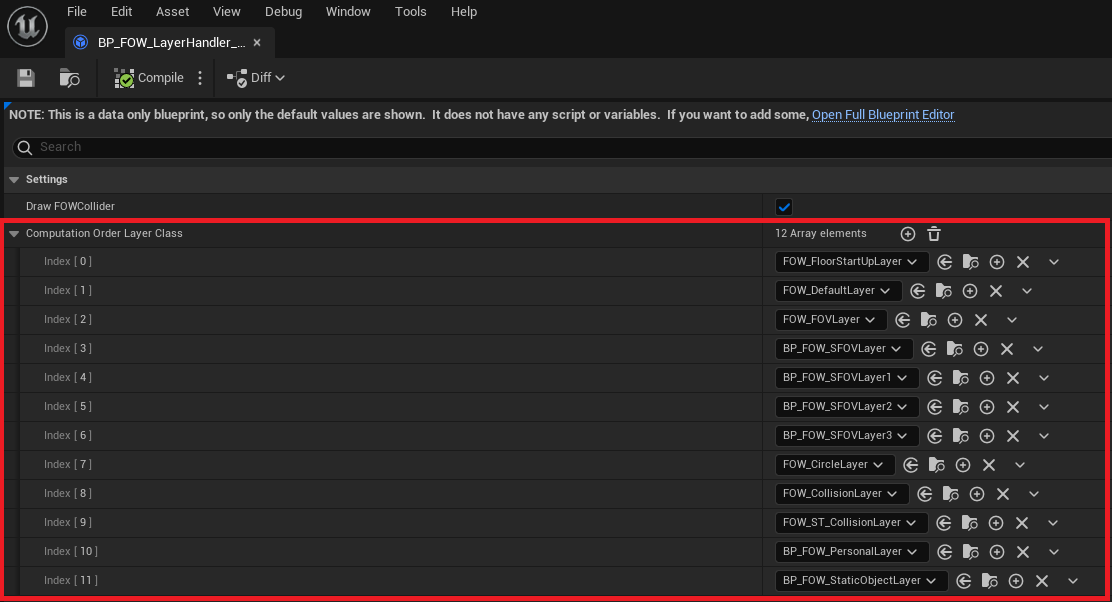Open Index 11 element options chevron
The width and height of the screenshot is (1112, 602).
point(1073,582)
